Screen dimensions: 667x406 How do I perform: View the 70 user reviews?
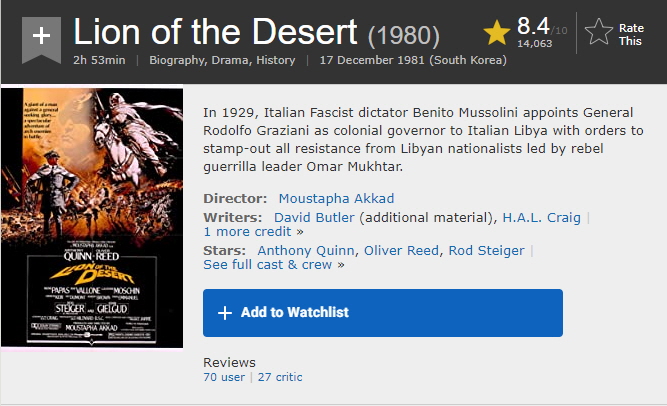coord(224,377)
